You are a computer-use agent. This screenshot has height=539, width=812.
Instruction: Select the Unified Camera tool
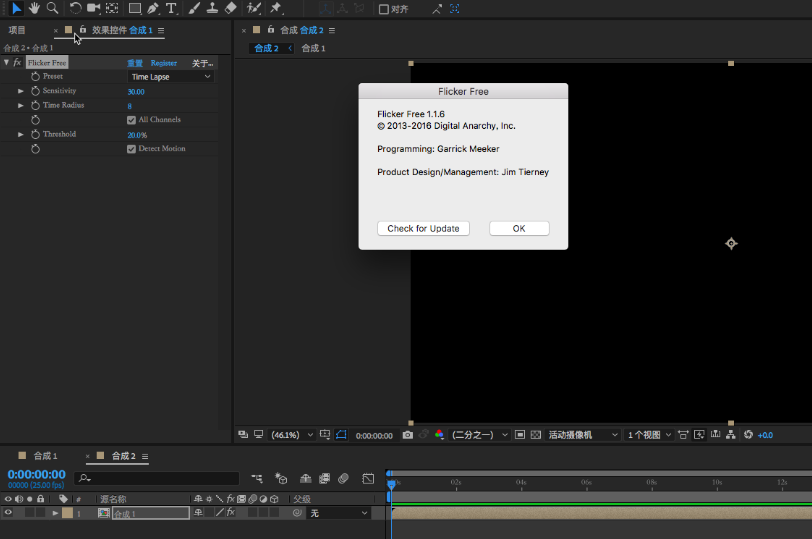pyautogui.click(x=94, y=8)
